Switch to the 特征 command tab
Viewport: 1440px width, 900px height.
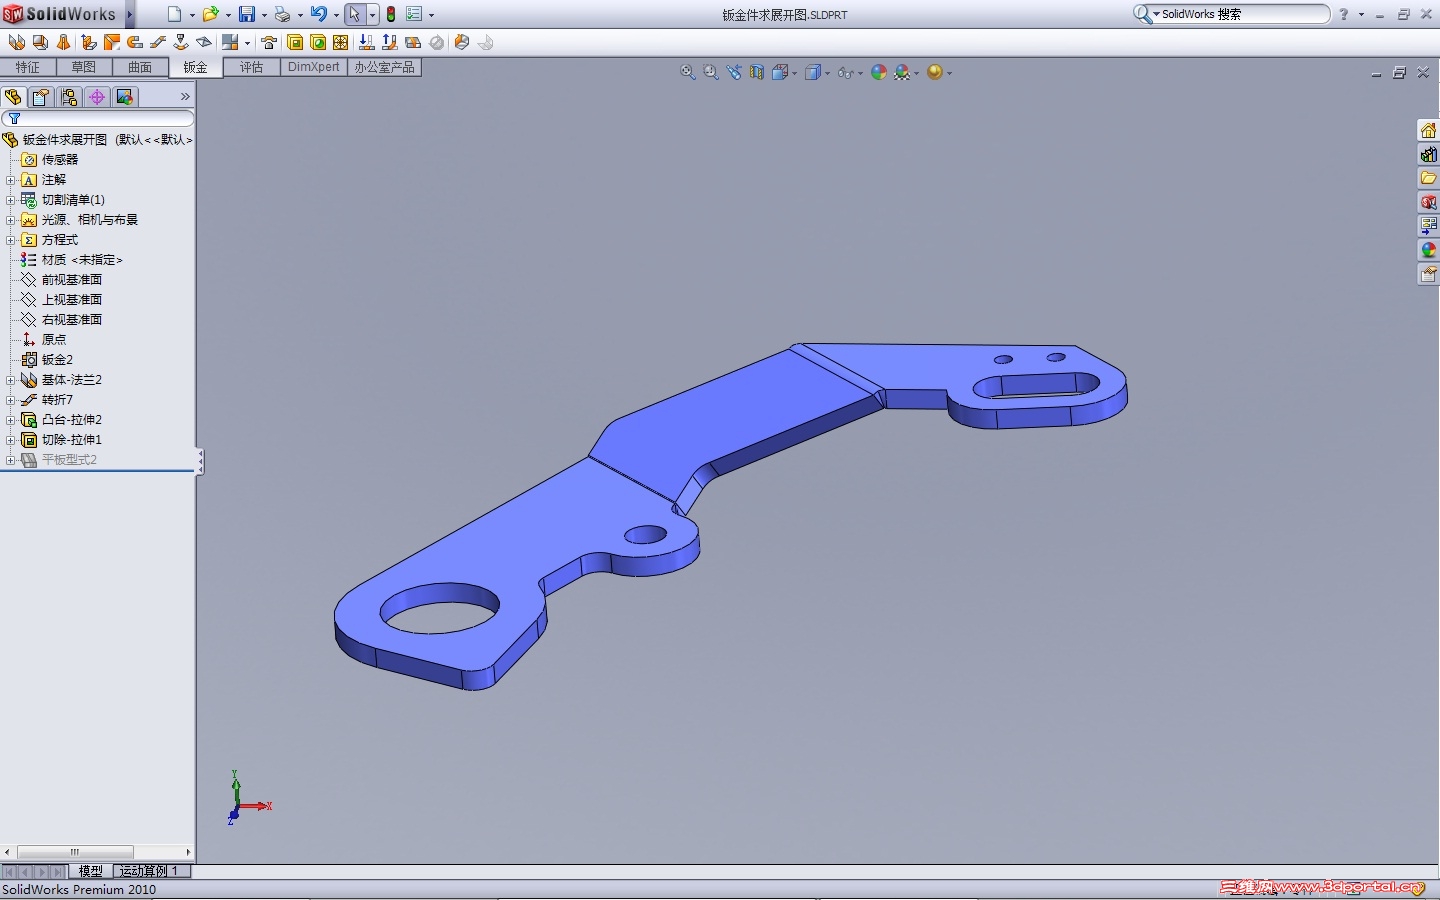pos(28,67)
